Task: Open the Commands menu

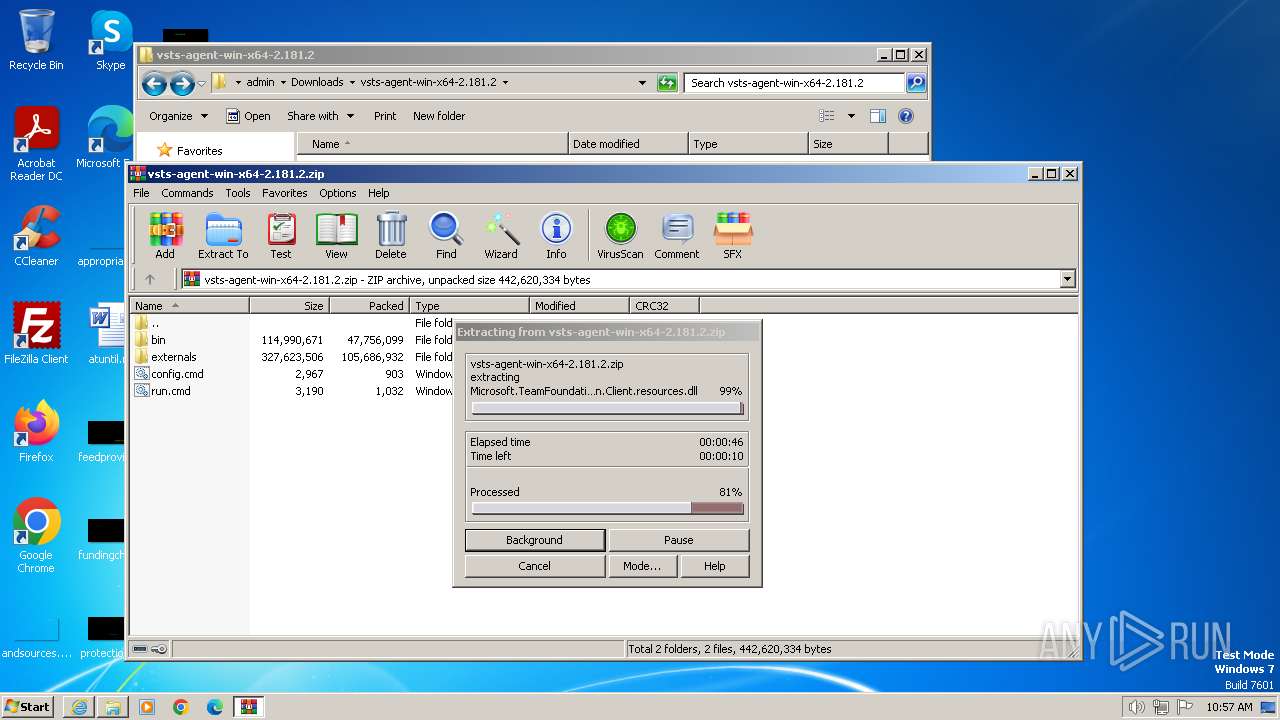Action: (x=187, y=193)
